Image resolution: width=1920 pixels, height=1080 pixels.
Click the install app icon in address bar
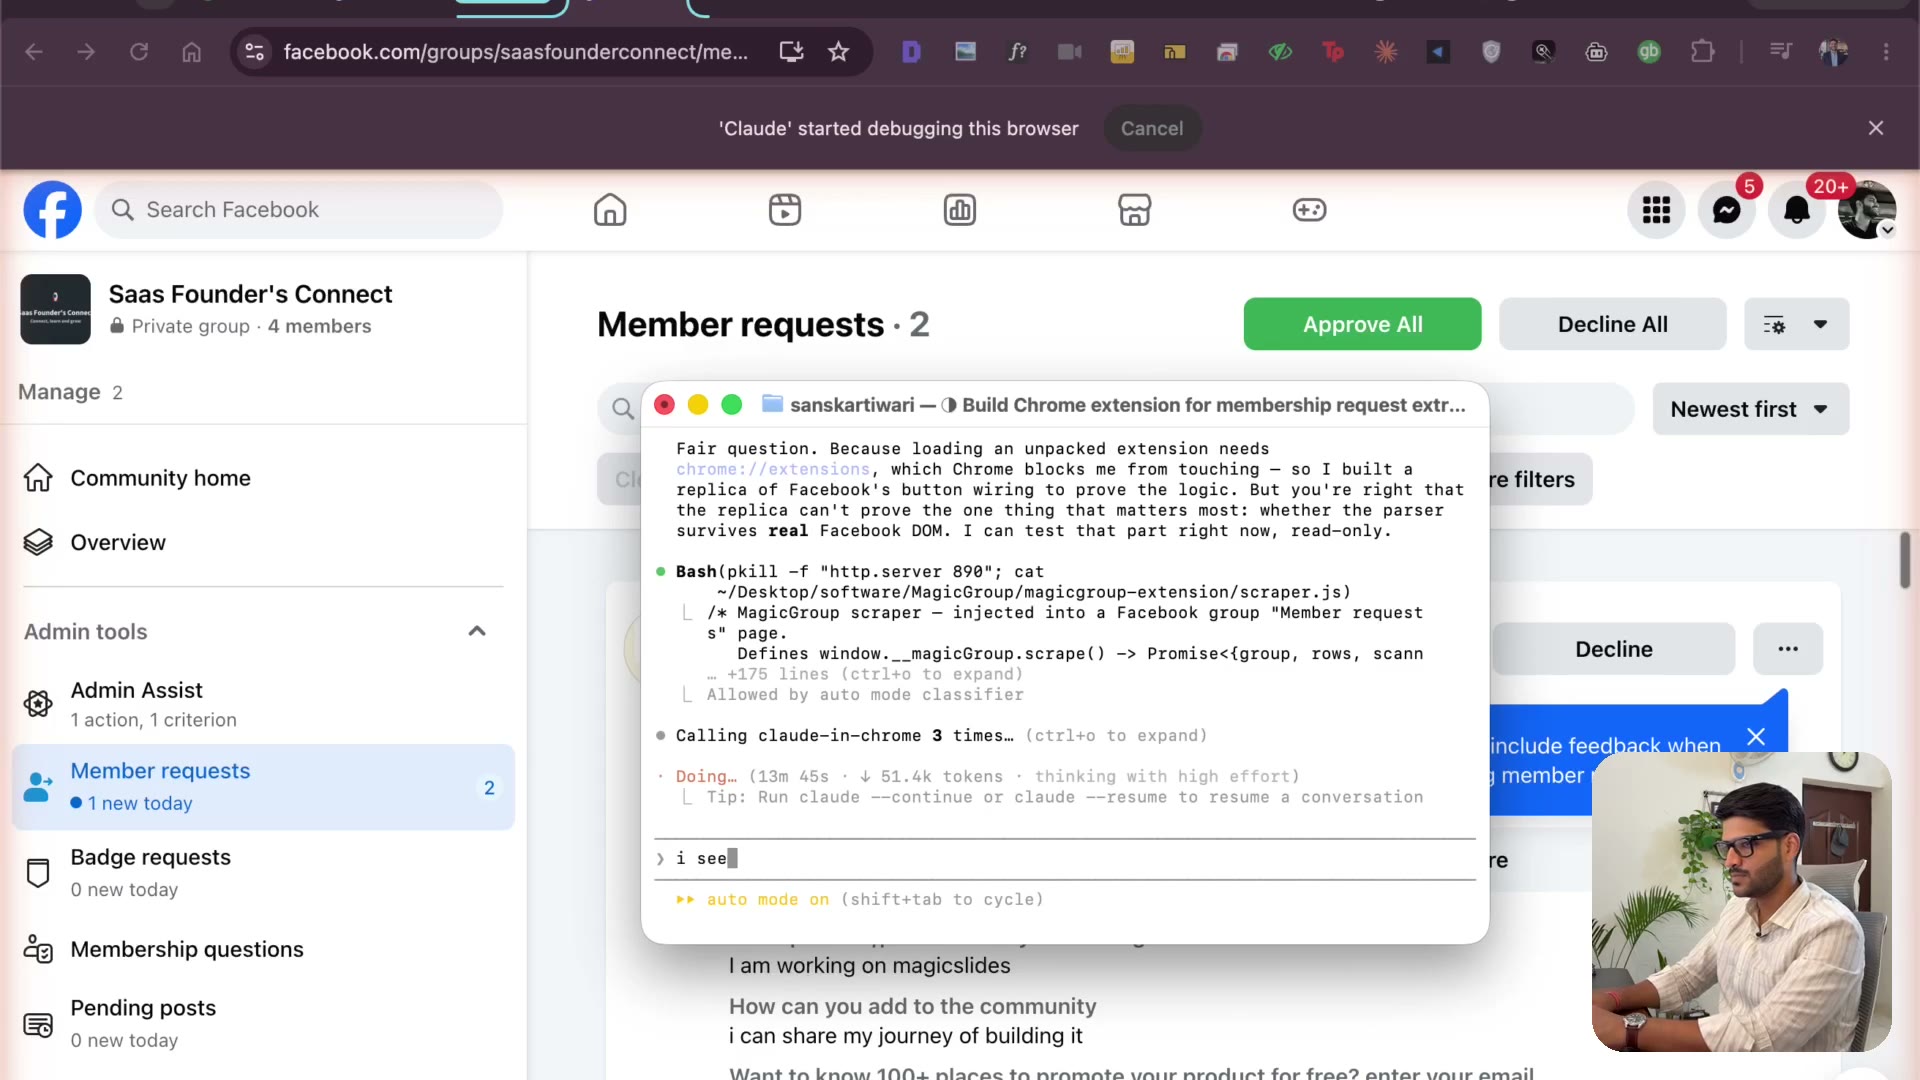click(x=791, y=52)
